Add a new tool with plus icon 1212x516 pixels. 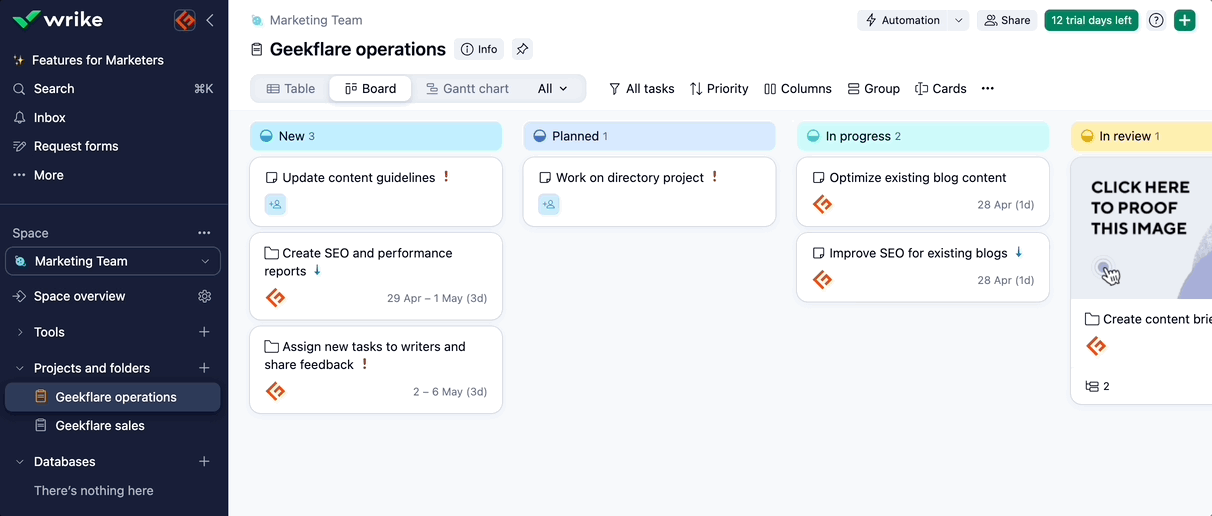tap(205, 332)
